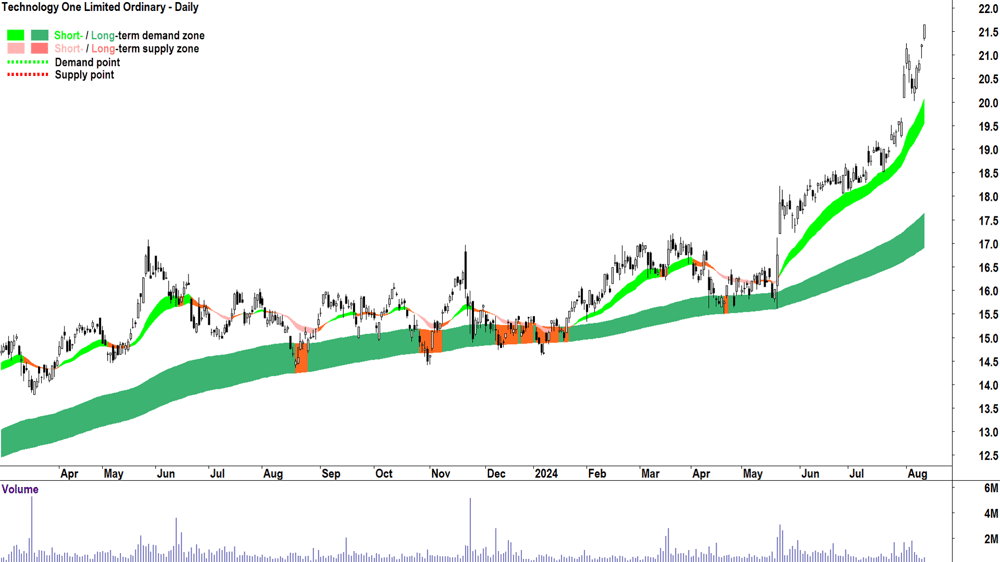Click the 16.5 price axis label
This screenshot has height=562, width=1000.
point(988,268)
